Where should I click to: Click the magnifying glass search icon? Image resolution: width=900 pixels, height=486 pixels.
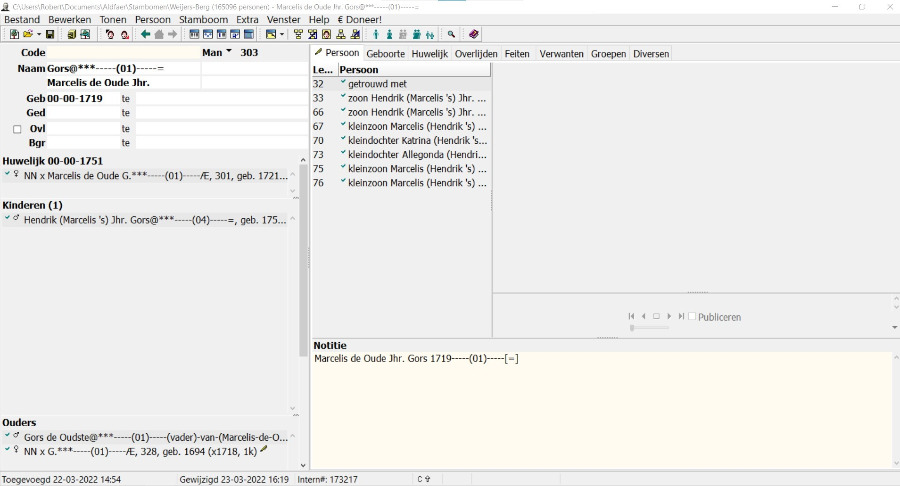click(x=452, y=35)
